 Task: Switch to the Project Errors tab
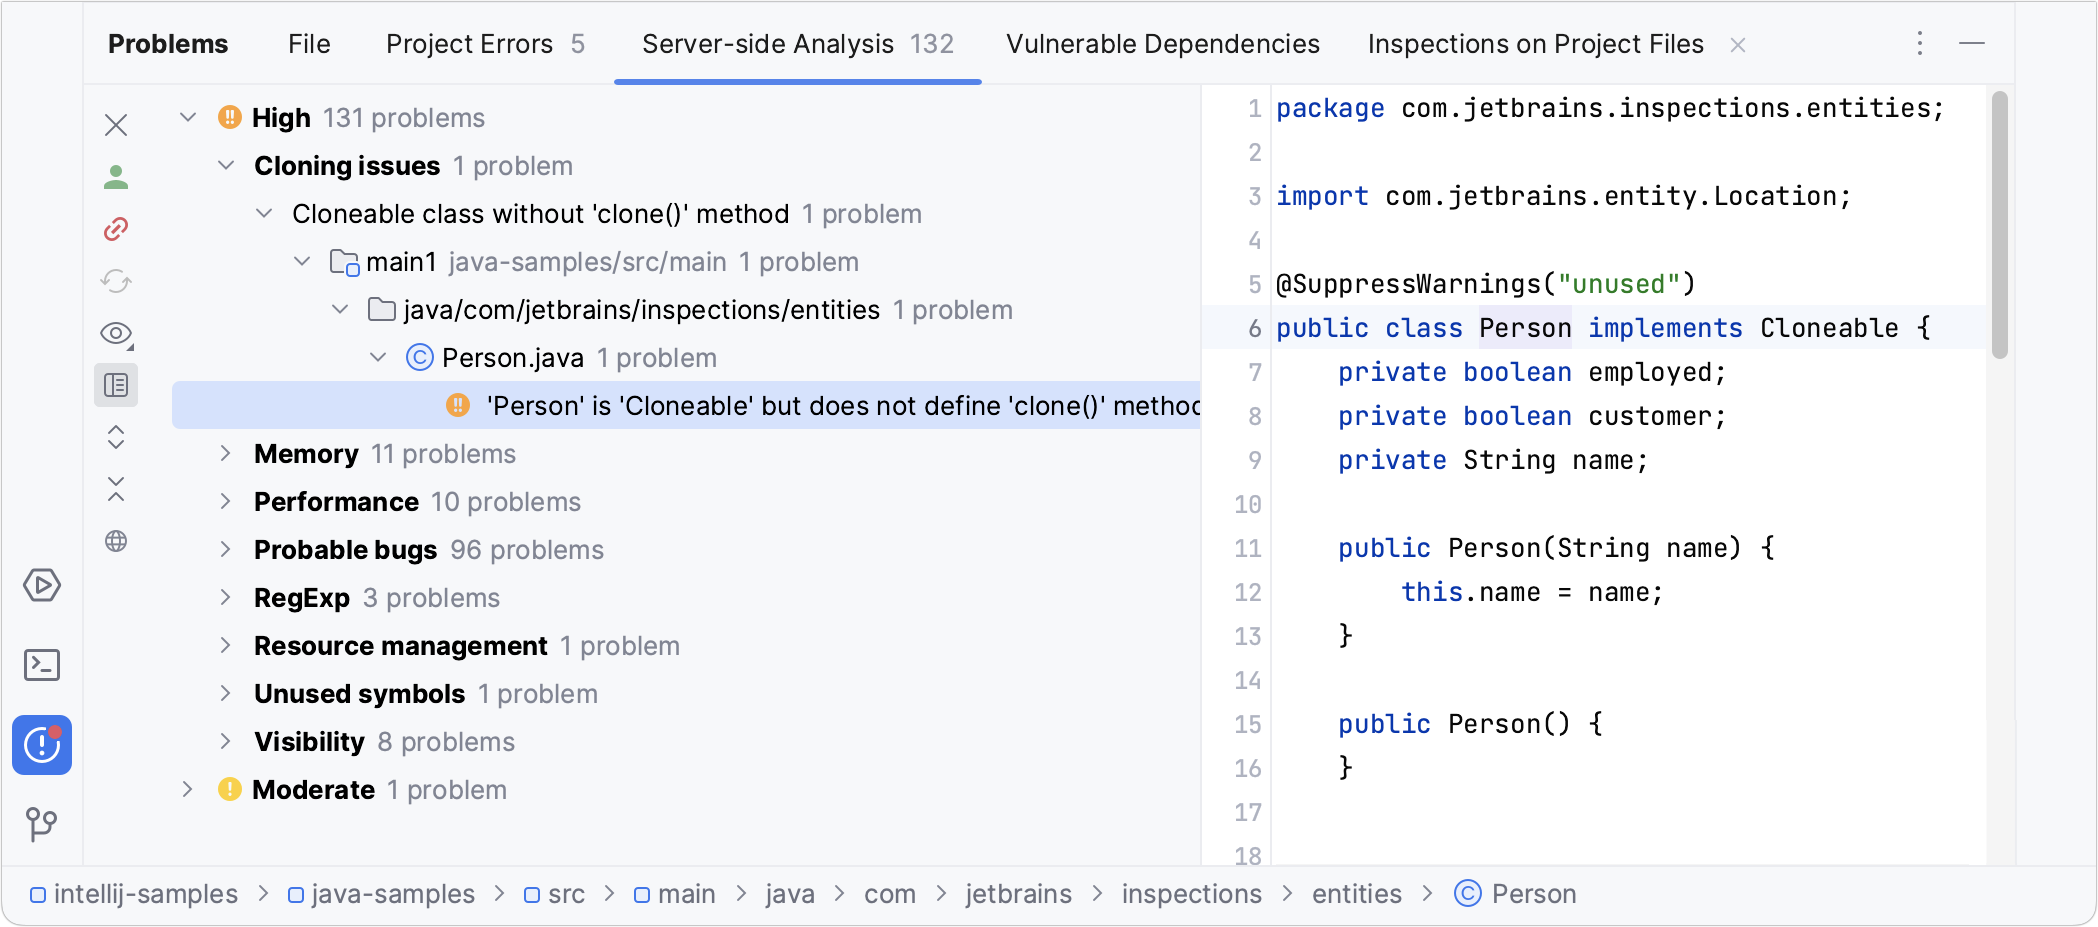point(485,44)
